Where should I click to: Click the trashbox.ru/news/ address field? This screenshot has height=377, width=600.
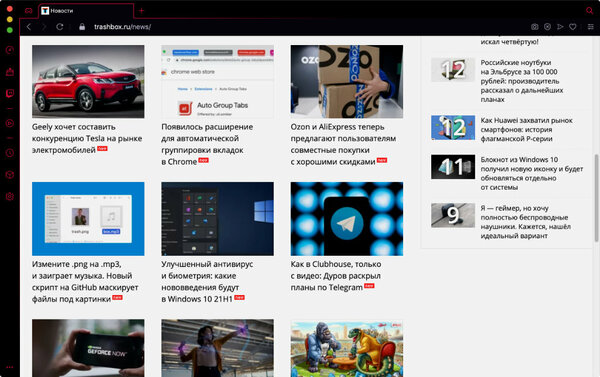pos(122,27)
